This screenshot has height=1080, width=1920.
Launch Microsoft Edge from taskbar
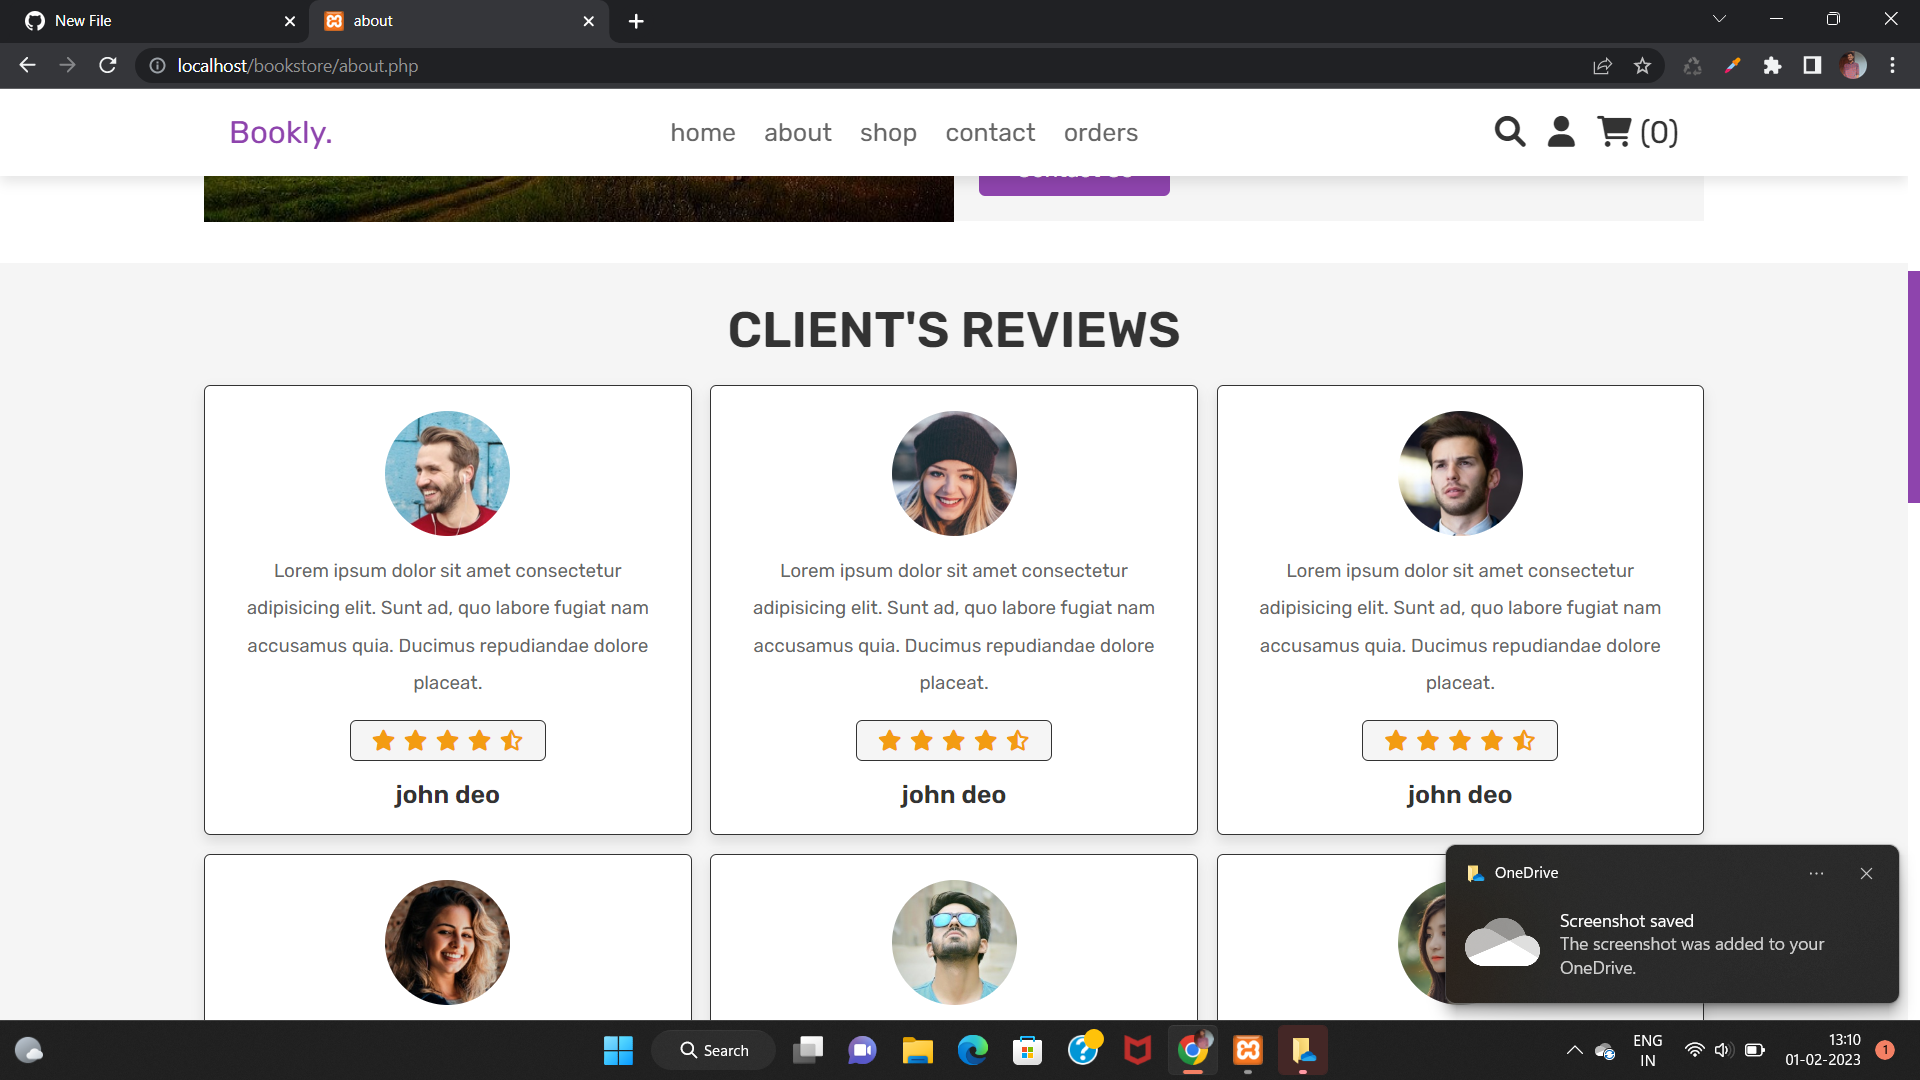pyautogui.click(x=972, y=1050)
